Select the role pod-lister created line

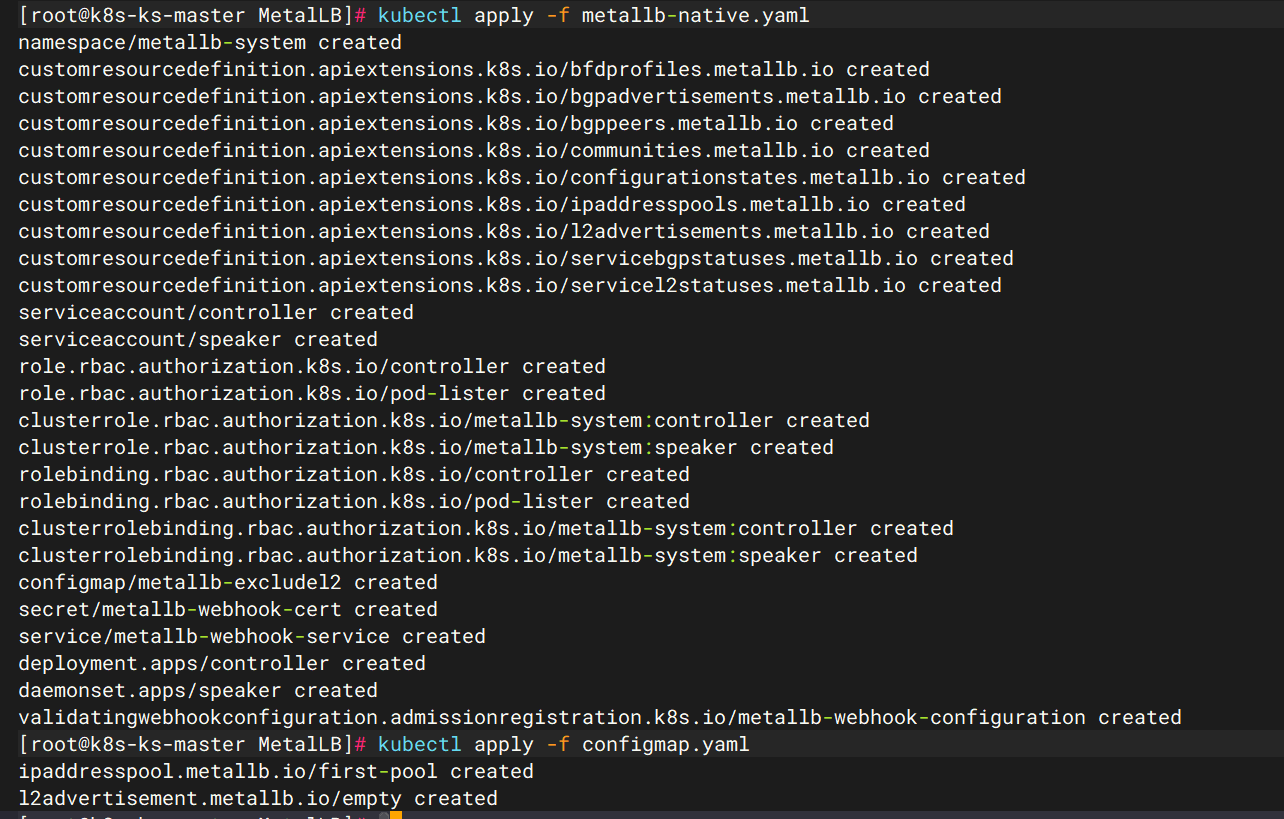click(x=312, y=393)
